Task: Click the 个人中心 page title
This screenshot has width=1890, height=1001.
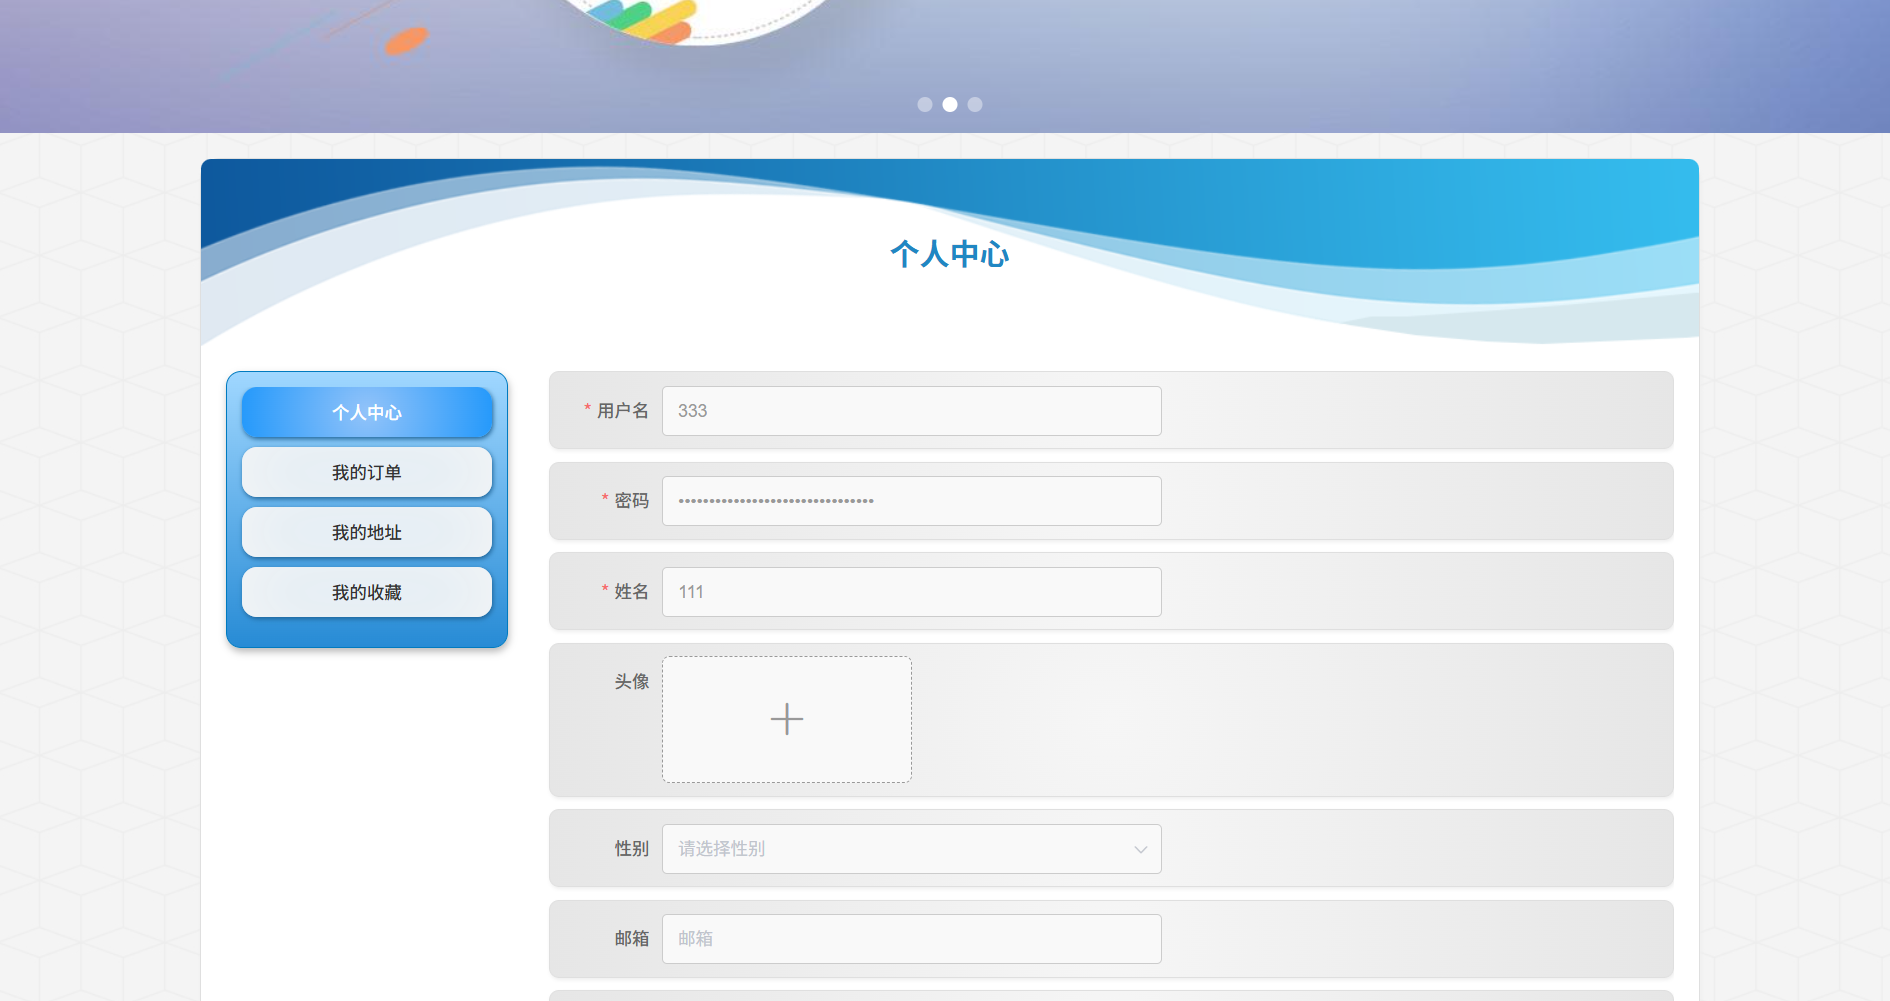Action: pos(949,255)
